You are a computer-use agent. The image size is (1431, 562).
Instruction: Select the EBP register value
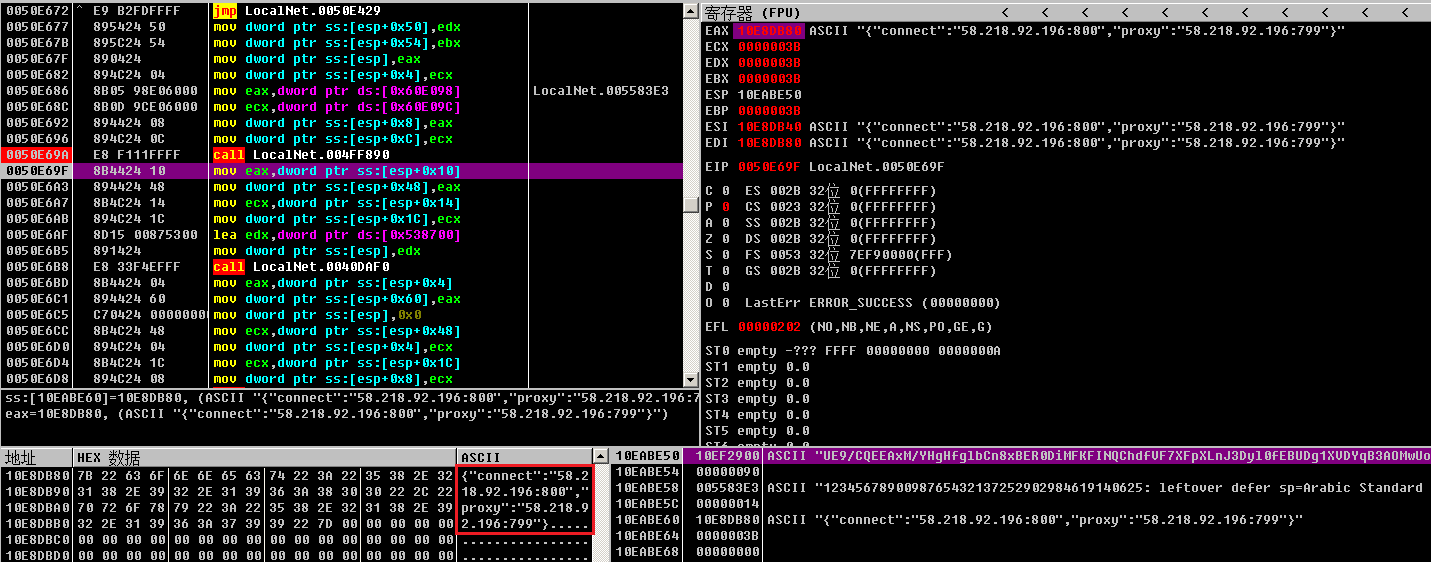pos(769,111)
